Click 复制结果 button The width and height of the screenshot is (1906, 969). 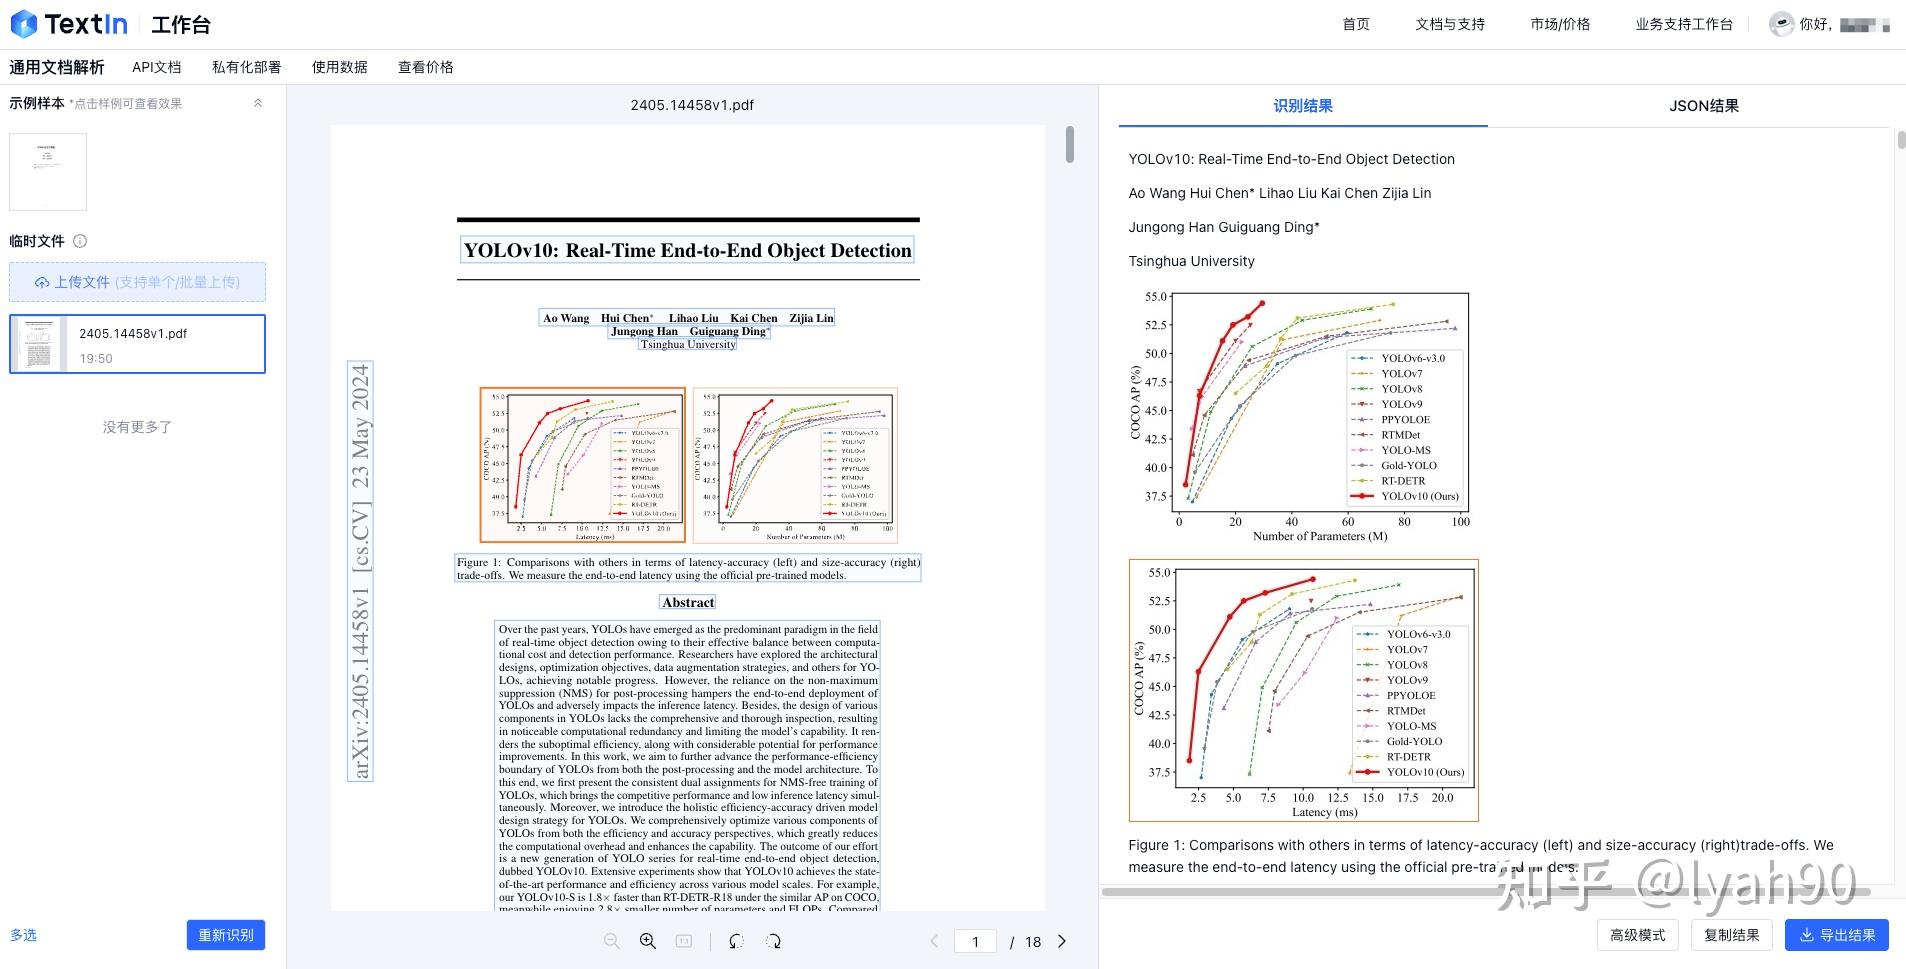[x=1732, y=935]
